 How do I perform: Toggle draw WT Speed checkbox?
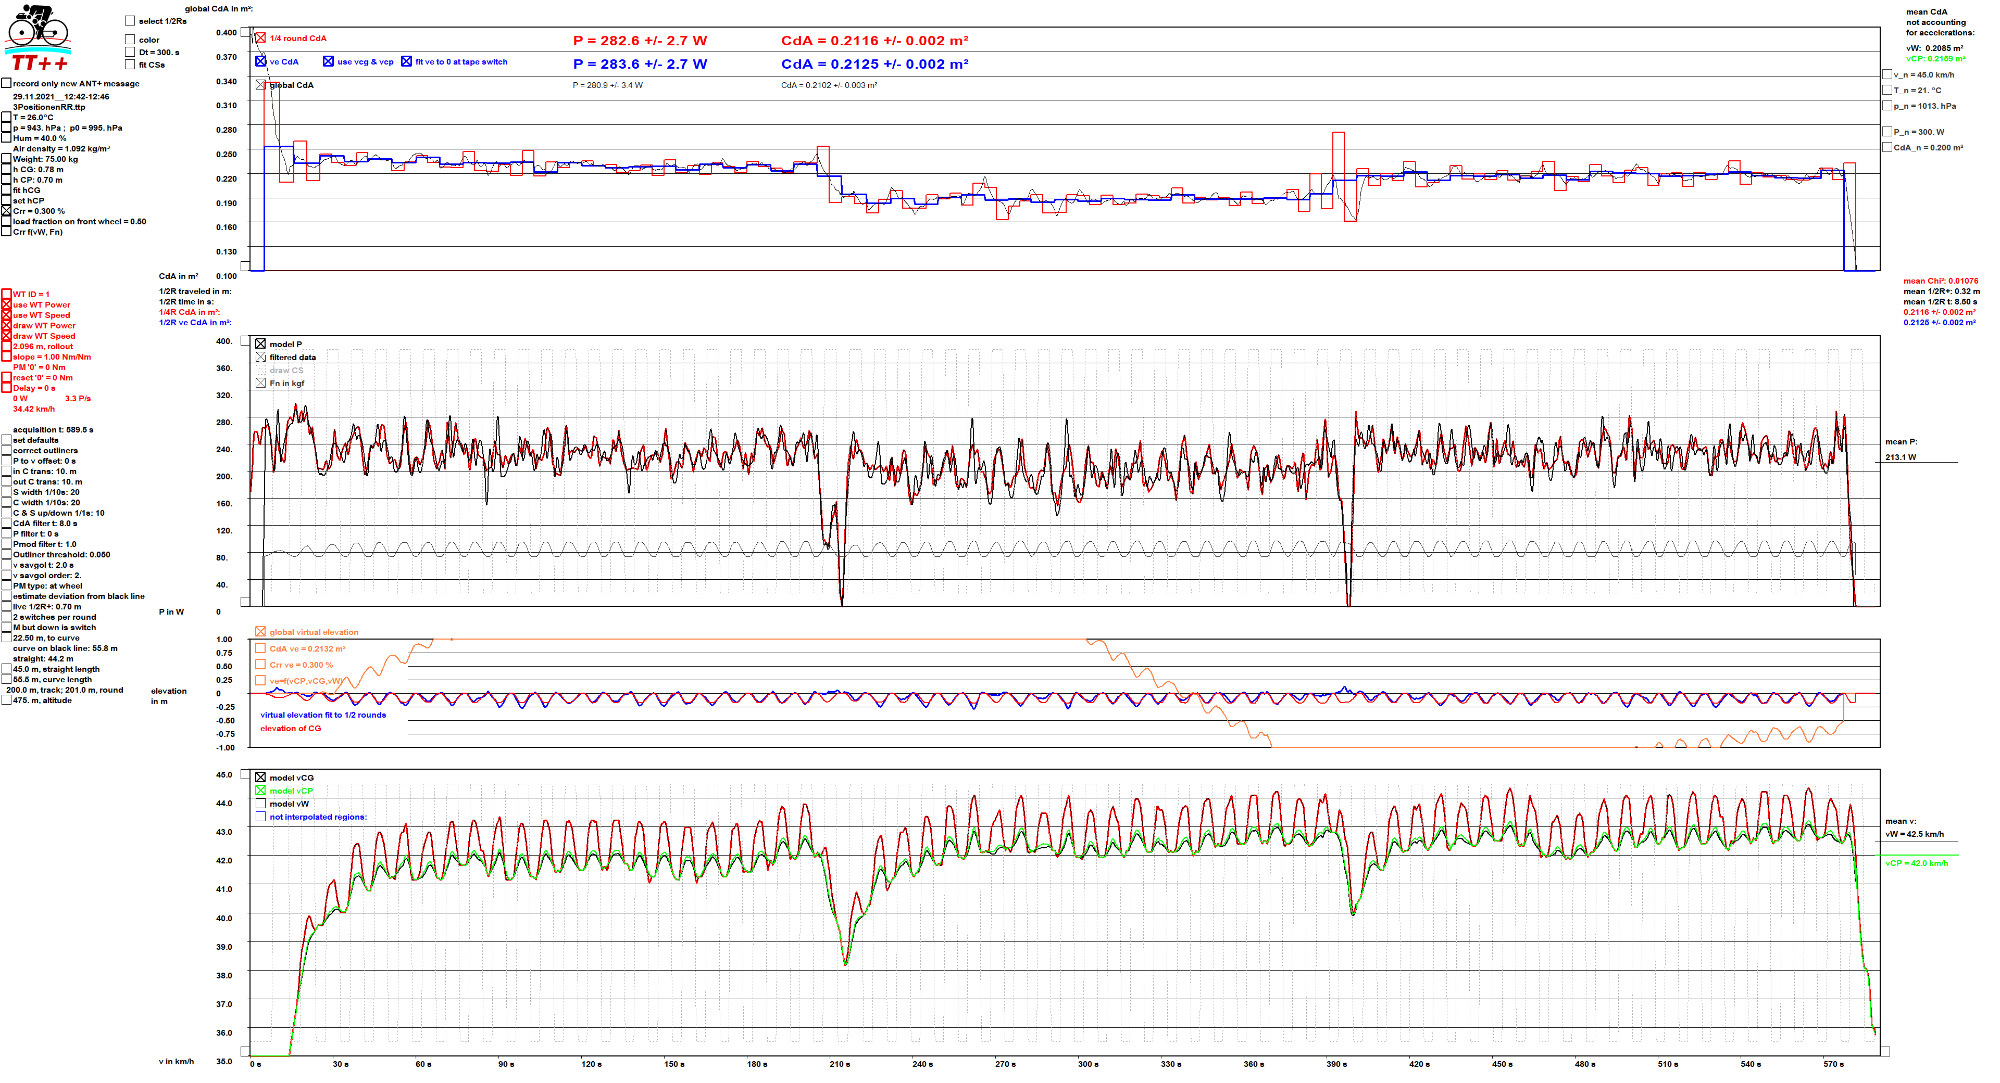(x=7, y=336)
